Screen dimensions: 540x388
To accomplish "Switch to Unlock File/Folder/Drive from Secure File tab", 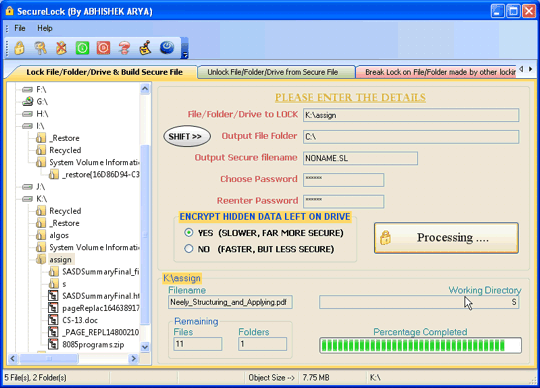I will 272,72.
